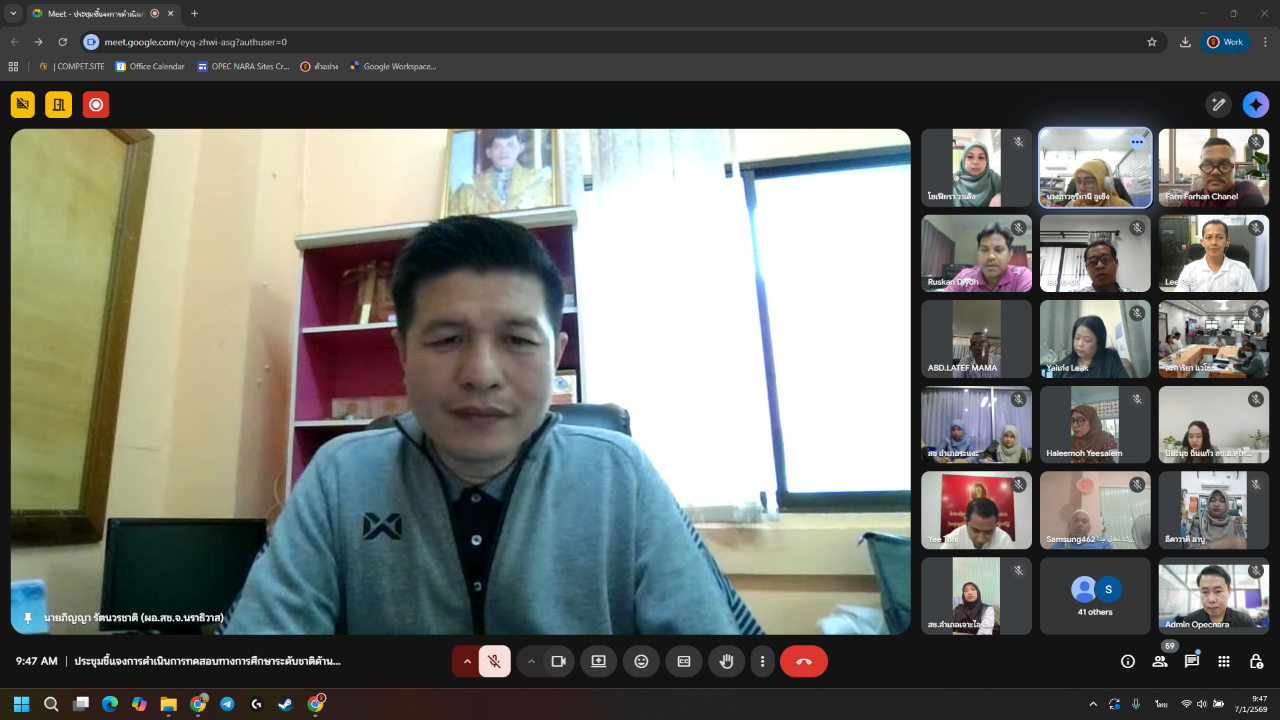Select the Admin Opecnara video thumbnail
Screen dimensions: 1280x720
tap(1213, 596)
